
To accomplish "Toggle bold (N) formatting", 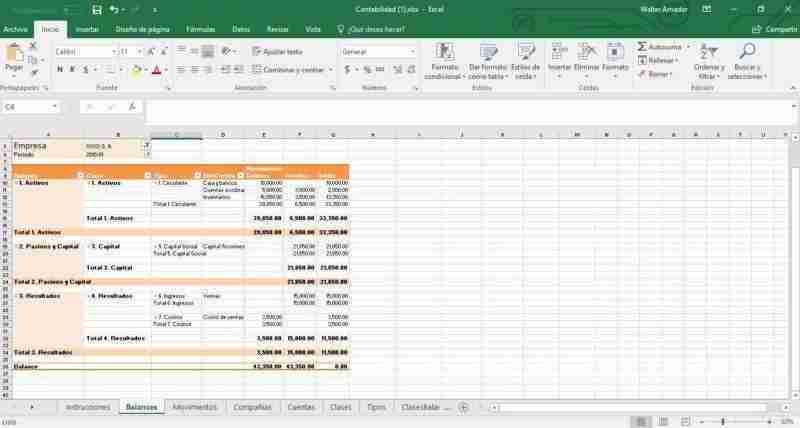I will click(x=59, y=70).
